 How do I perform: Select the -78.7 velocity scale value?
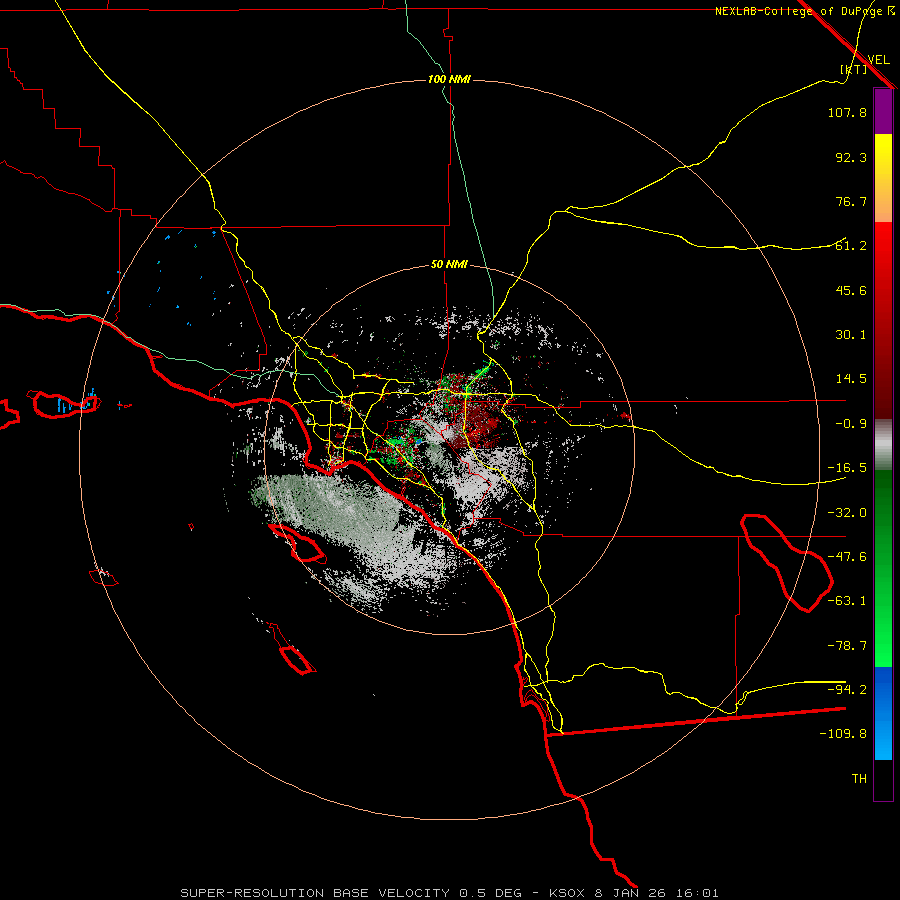tap(847, 646)
